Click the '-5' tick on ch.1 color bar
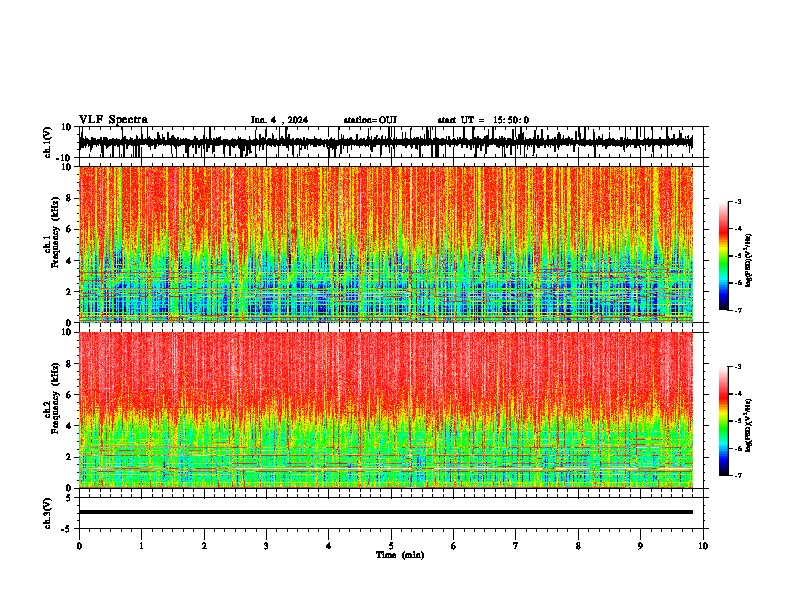 point(738,256)
